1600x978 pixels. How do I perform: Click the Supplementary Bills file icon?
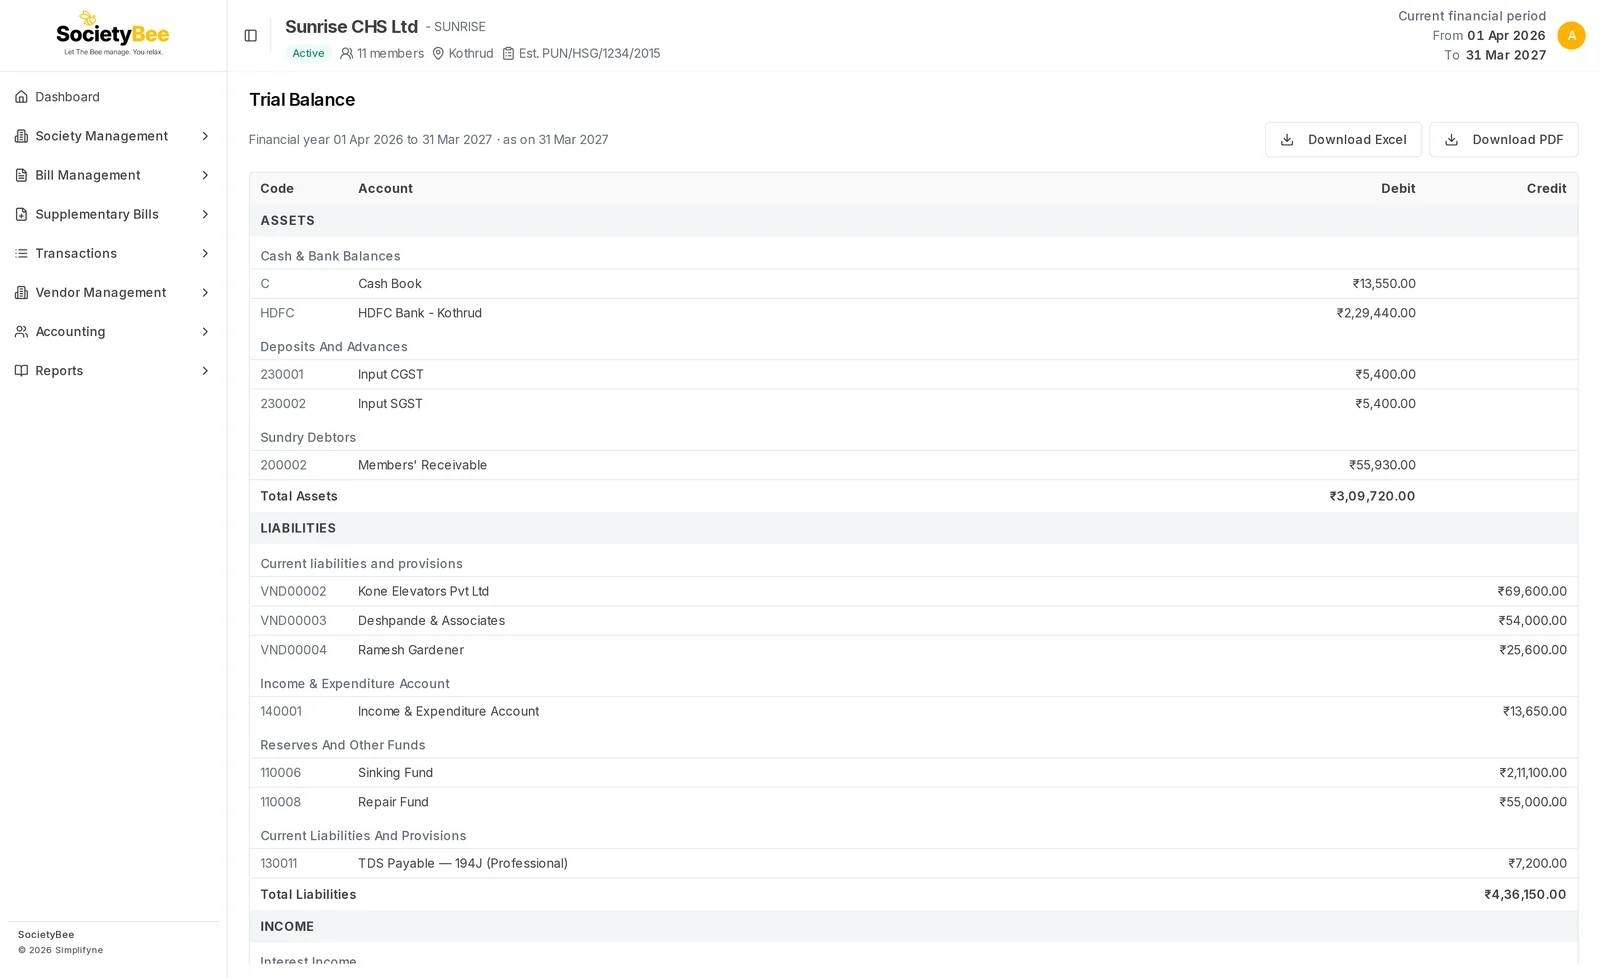pos(21,214)
